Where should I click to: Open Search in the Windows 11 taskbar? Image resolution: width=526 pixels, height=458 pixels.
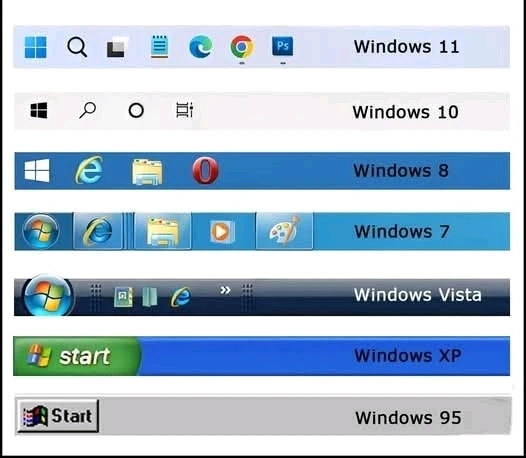pos(77,47)
